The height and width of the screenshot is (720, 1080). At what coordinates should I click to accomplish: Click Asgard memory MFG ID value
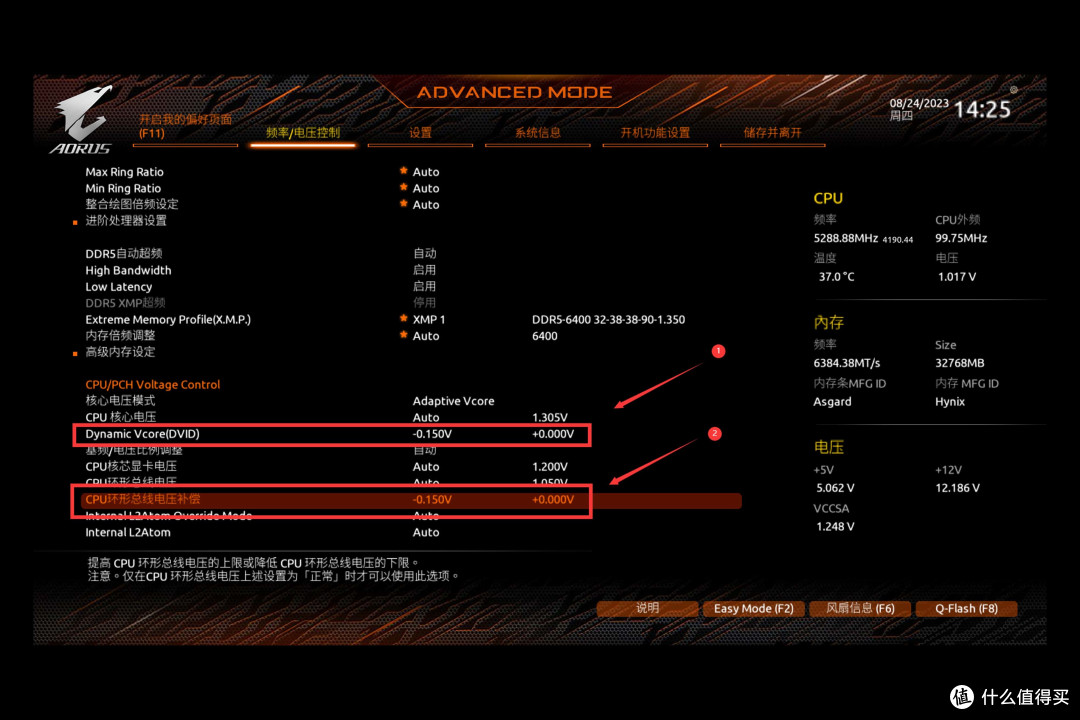(x=832, y=402)
